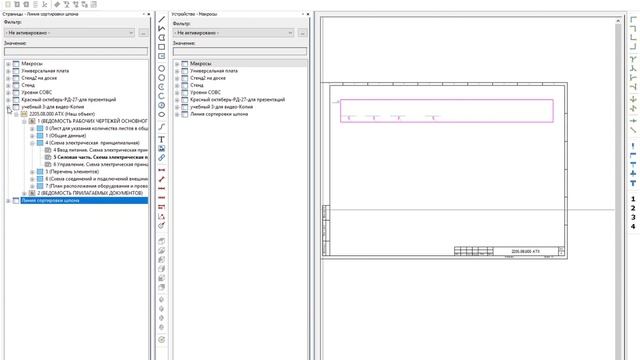The image size is (640, 360).
Task: Insert bottom-left angle connection symbol
Action: pos(633,38)
